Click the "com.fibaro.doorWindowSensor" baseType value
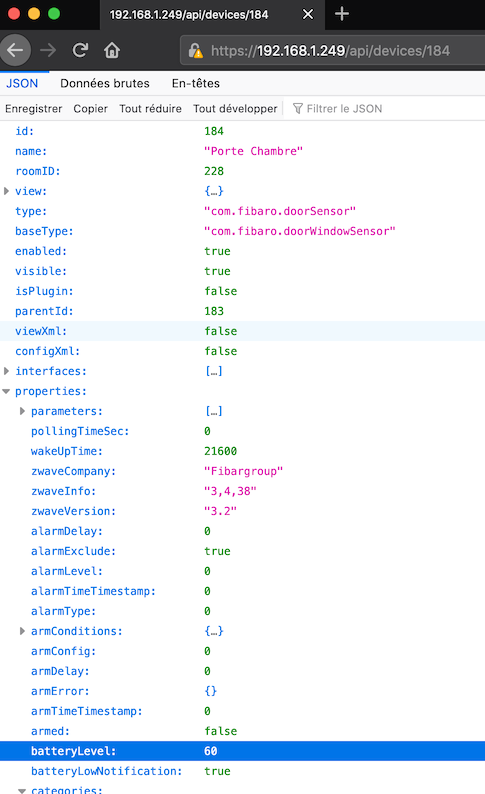 (x=300, y=231)
